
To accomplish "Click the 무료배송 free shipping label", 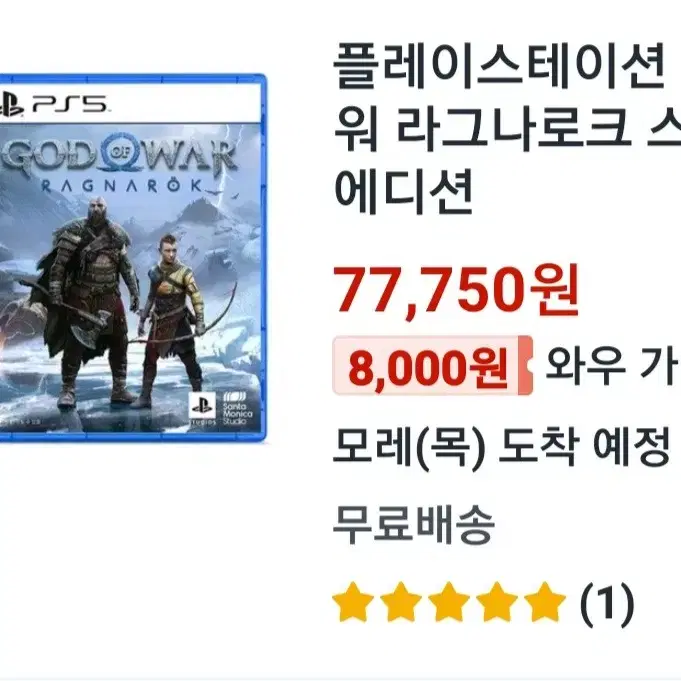I will point(413,523).
